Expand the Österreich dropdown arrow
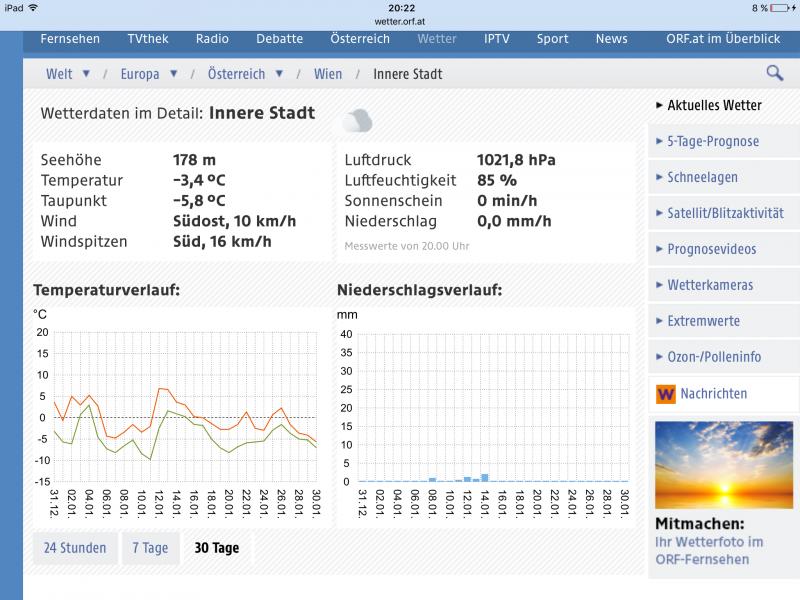800x600 pixels. [279, 74]
